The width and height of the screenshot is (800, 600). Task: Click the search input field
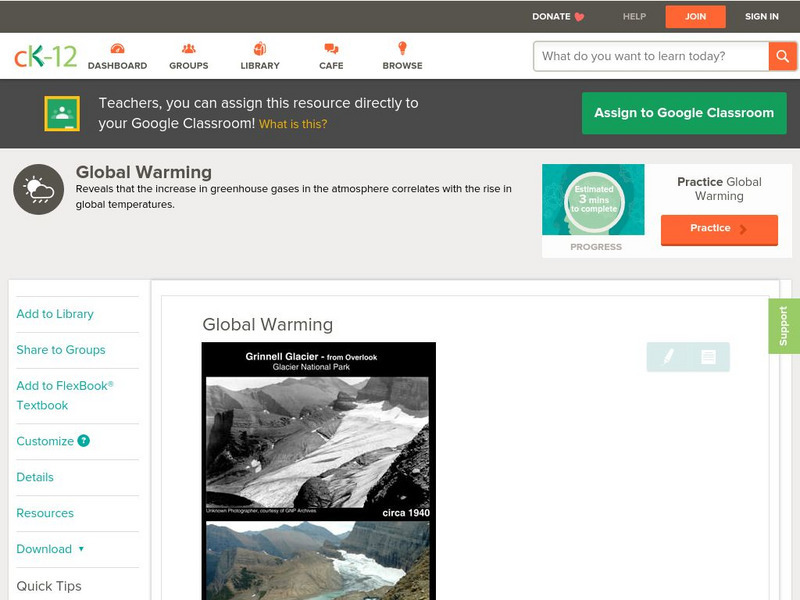651,56
